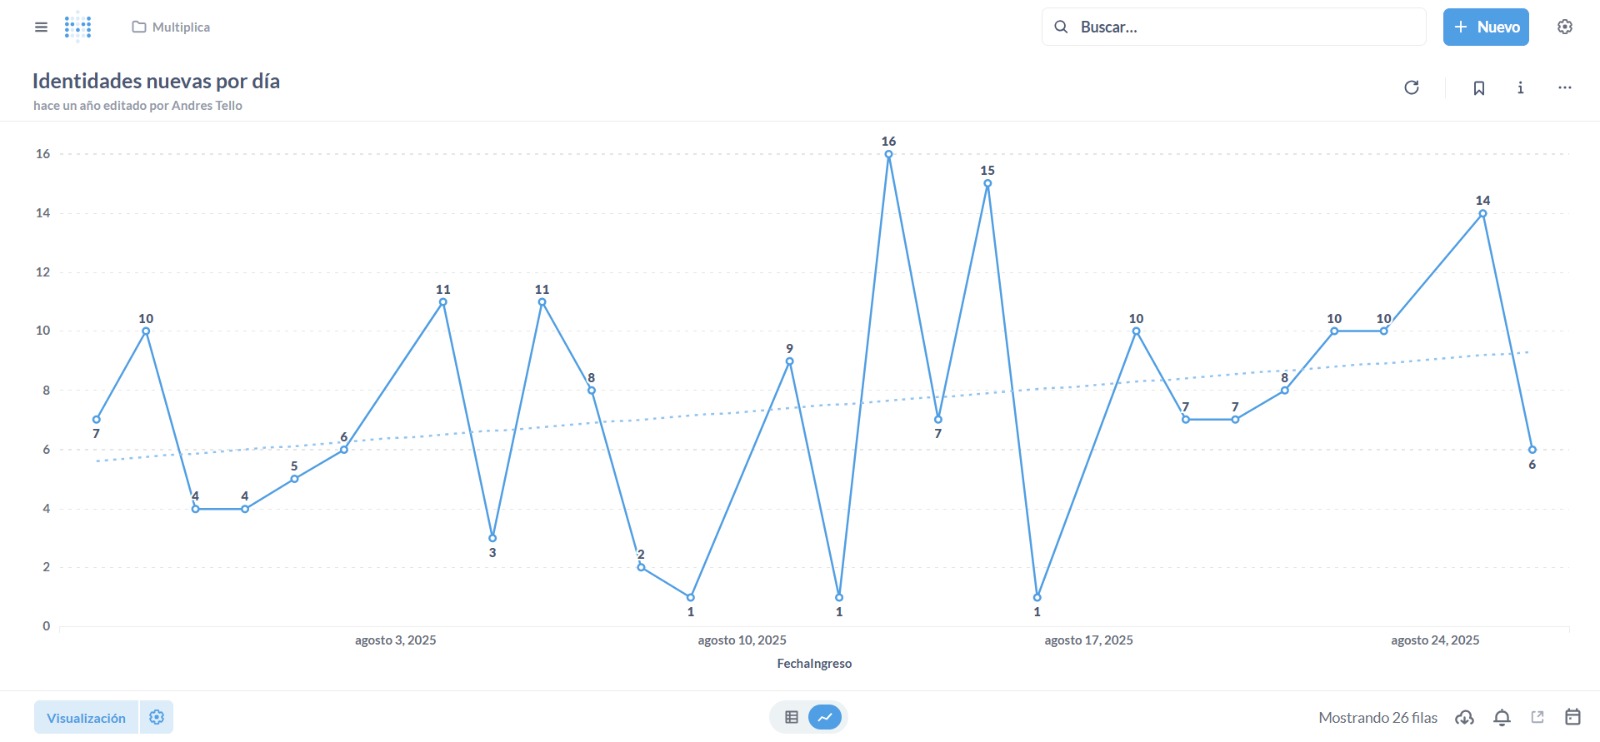Open the question info panel
1600x742 pixels.
point(1520,88)
